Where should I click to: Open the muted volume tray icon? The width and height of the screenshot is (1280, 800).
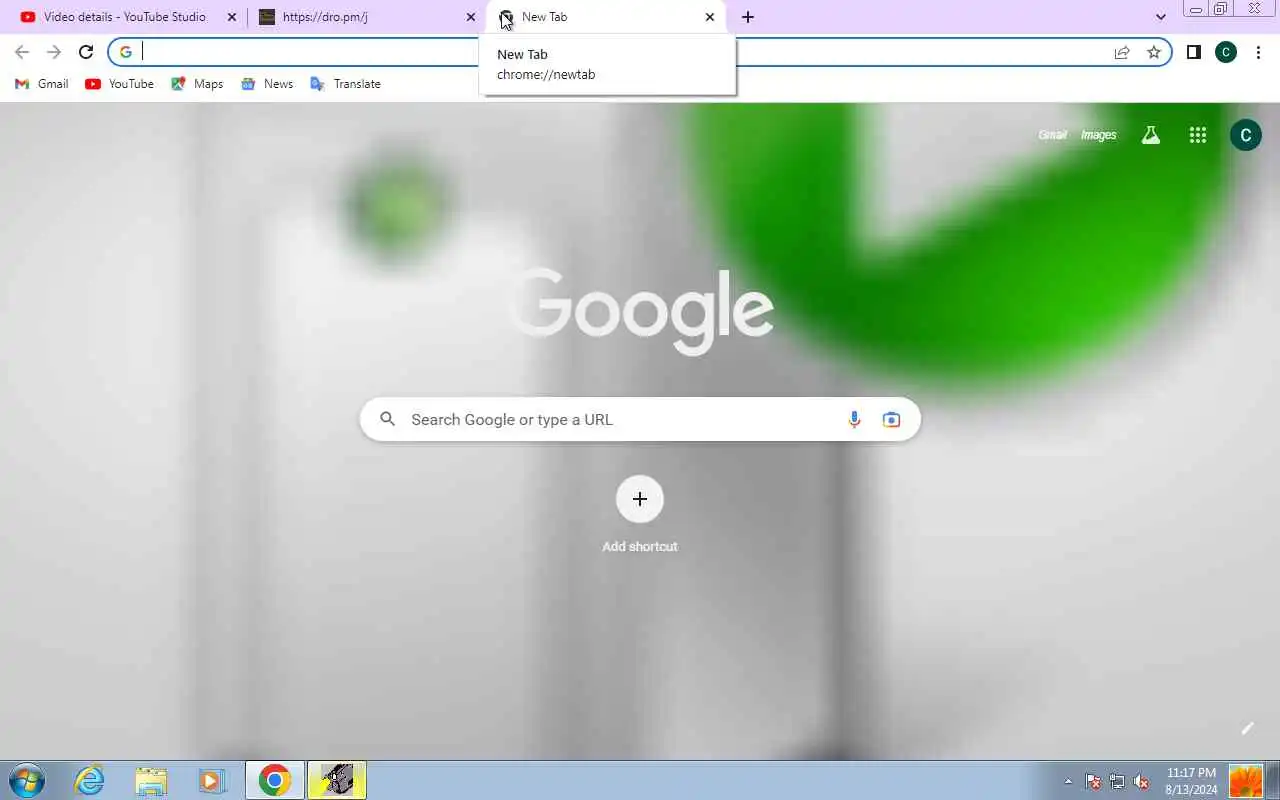click(x=1141, y=781)
